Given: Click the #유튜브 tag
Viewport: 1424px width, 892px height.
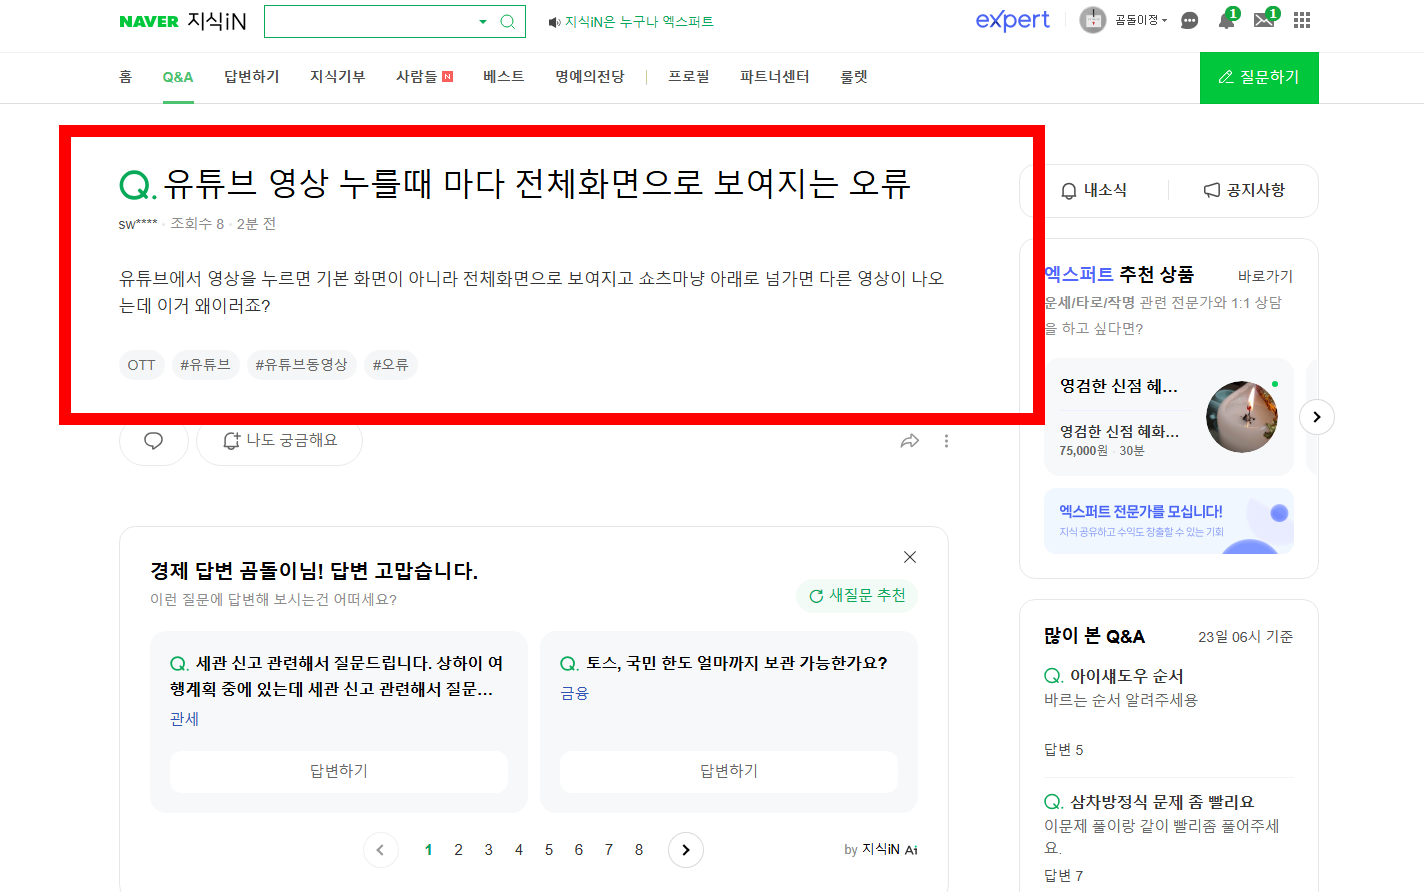Looking at the screenshot, I should point(205,365).
